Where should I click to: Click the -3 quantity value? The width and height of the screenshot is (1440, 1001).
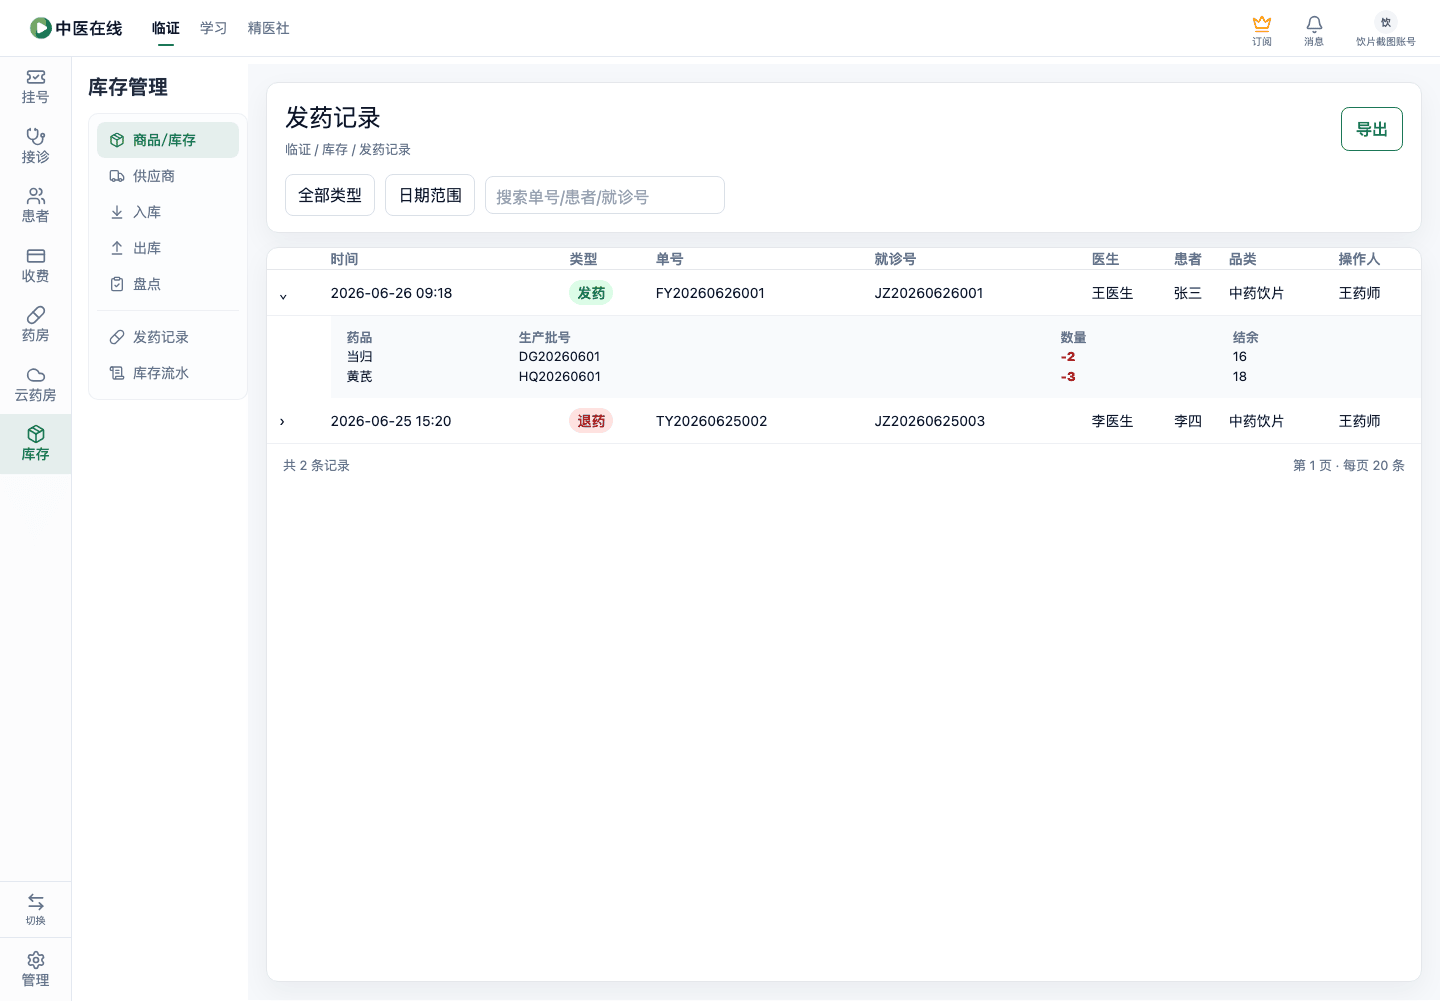coord(1068,377)
